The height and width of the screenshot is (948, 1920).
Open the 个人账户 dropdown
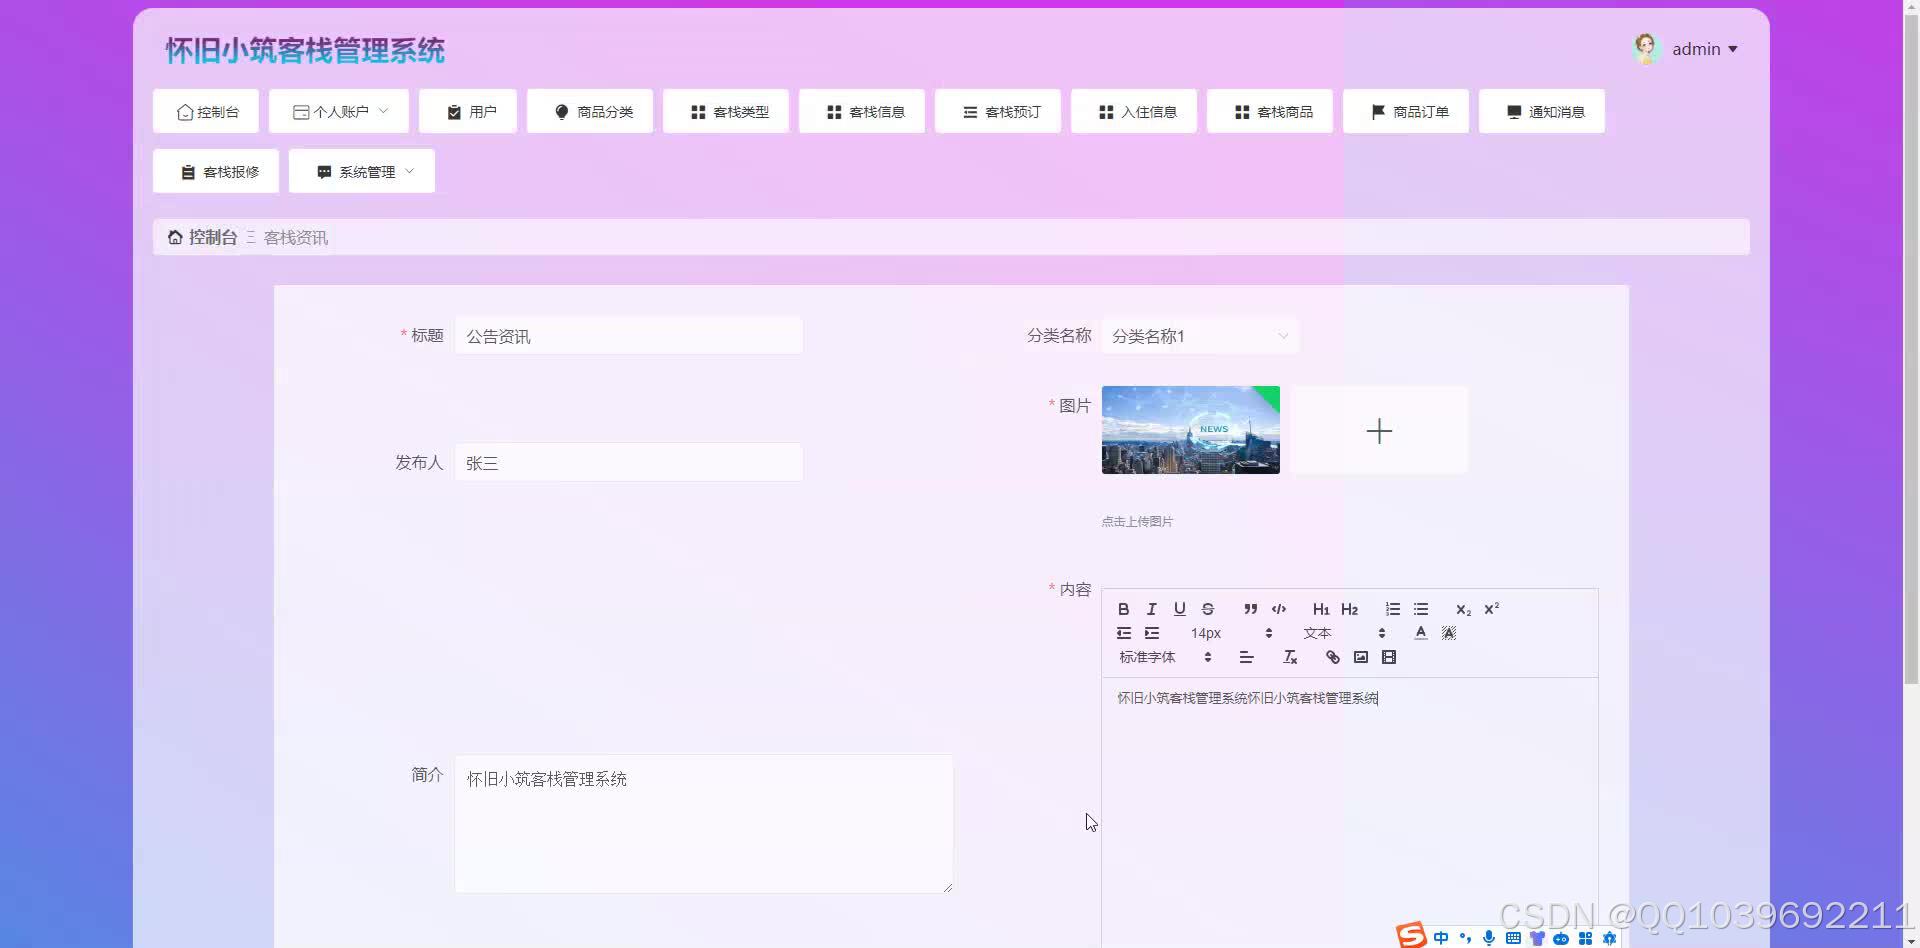[x=338, y=111]
